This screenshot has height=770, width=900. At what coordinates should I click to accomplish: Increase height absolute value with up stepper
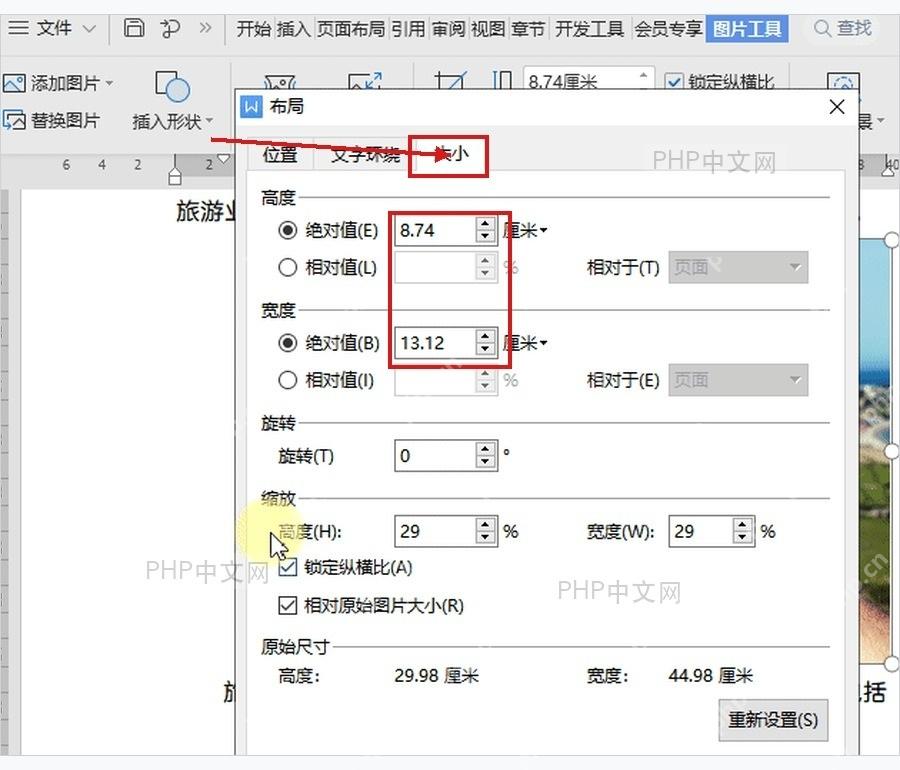click(486, 223)
